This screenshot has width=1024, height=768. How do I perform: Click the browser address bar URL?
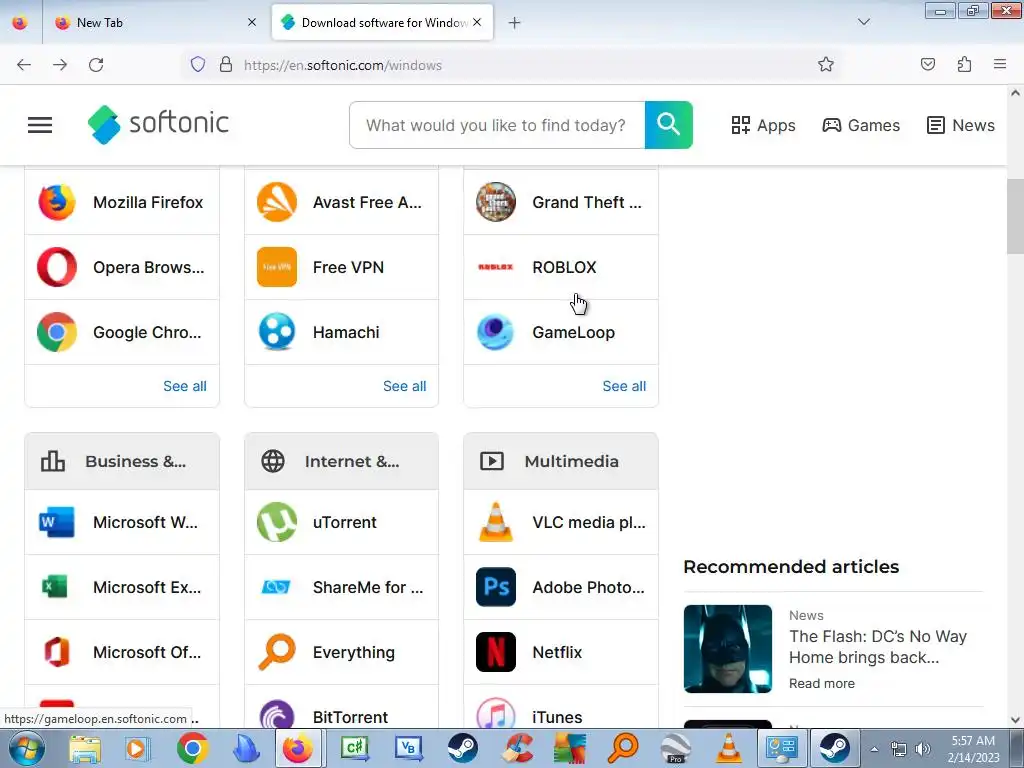click(x=343, y=65)
